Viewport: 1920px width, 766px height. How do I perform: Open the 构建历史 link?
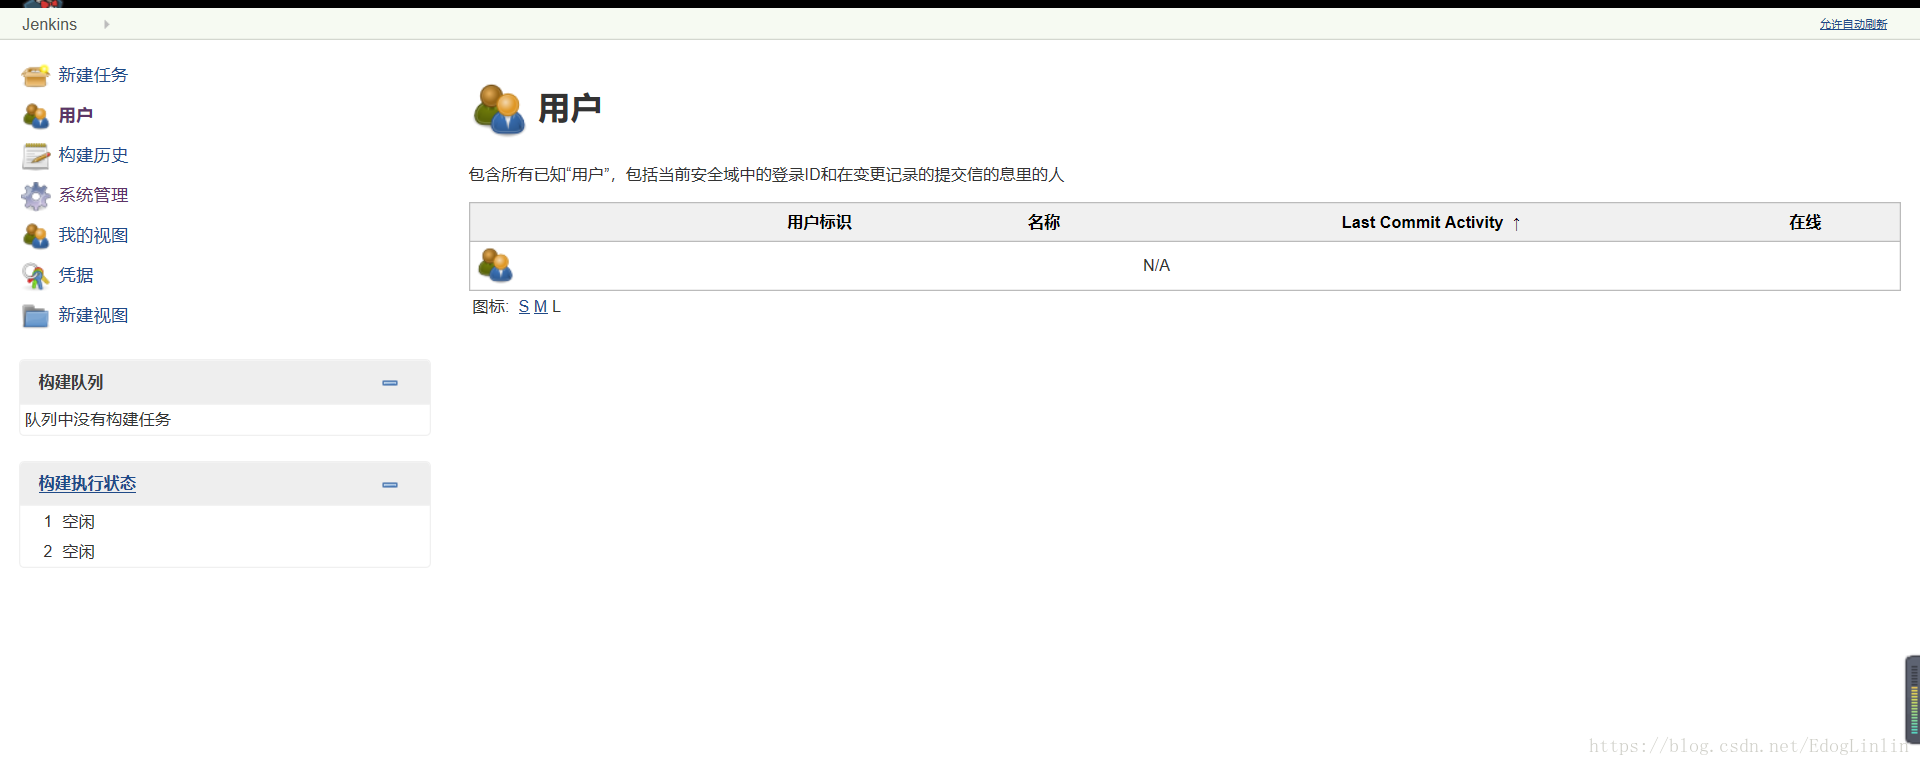click(93, 155)
